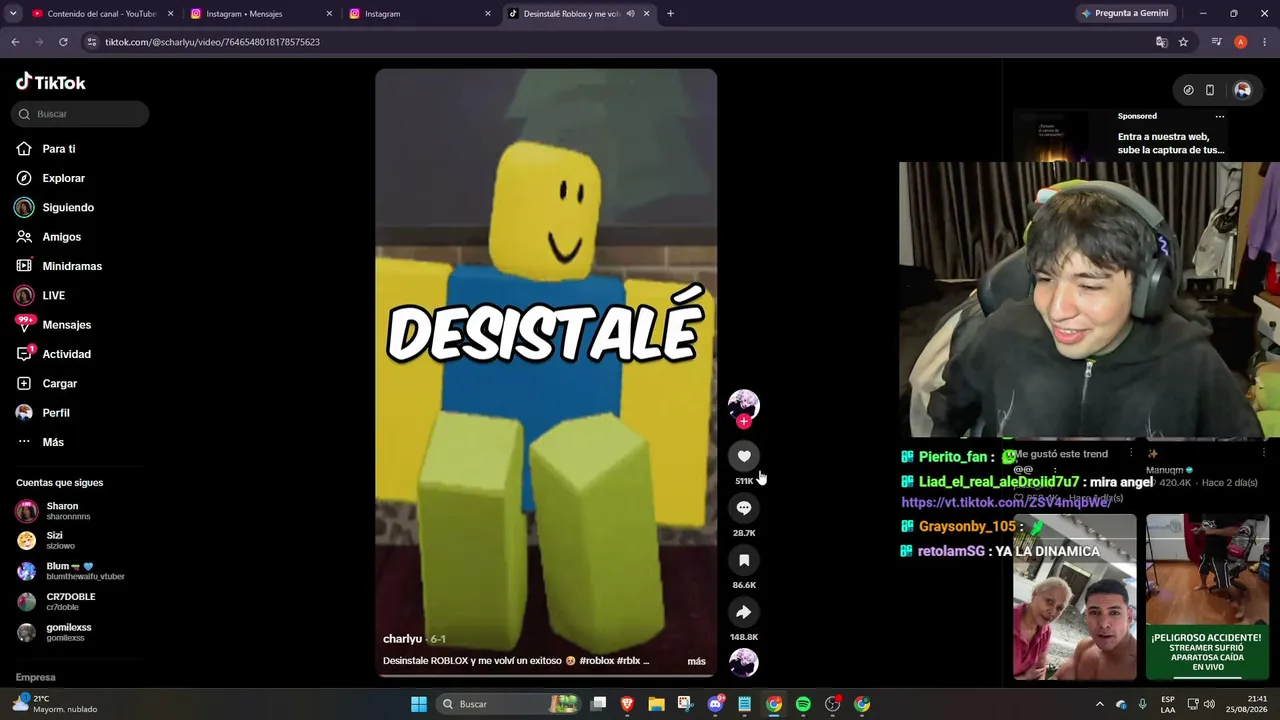Follow charlyu with the red plus badge

pyautogui.click(x=743, y=421)
